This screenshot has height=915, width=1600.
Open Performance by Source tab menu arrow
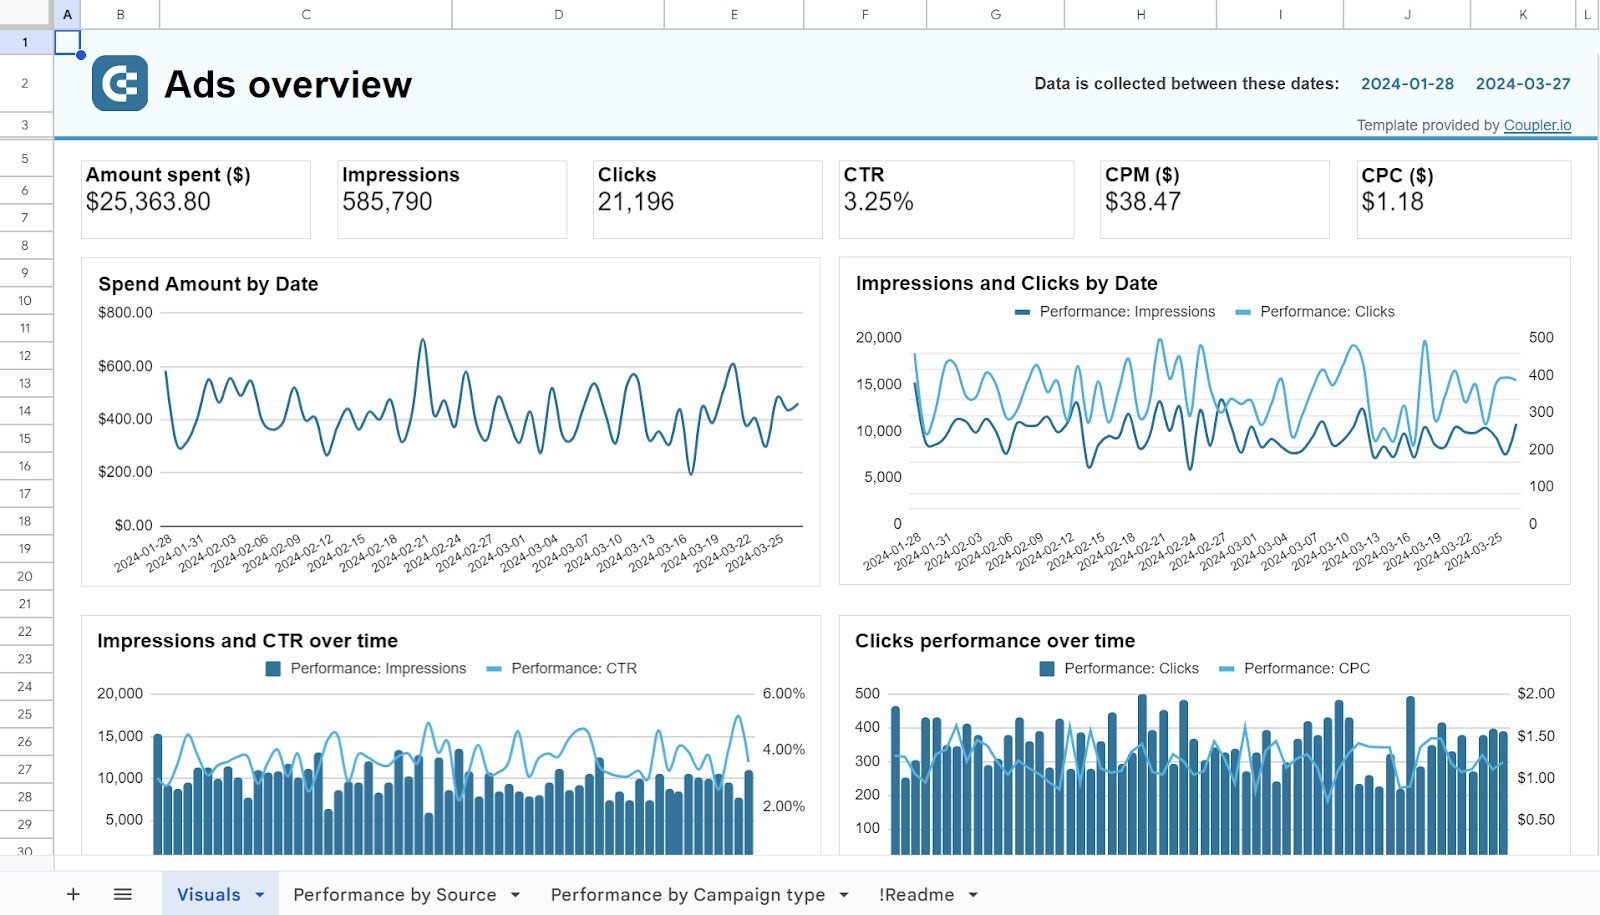pos(516,894)
